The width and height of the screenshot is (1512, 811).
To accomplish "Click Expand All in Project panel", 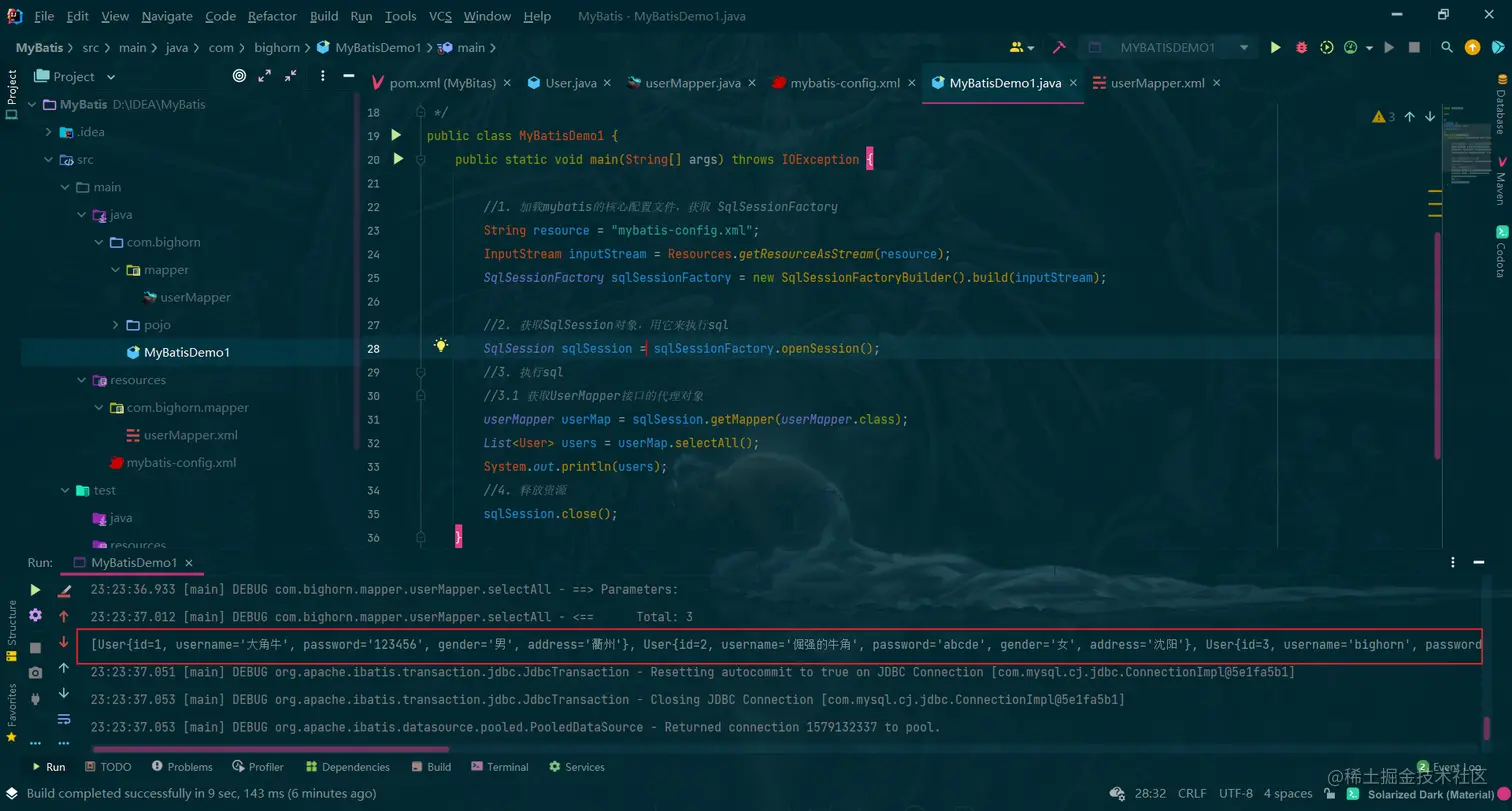I will point(265,76).
